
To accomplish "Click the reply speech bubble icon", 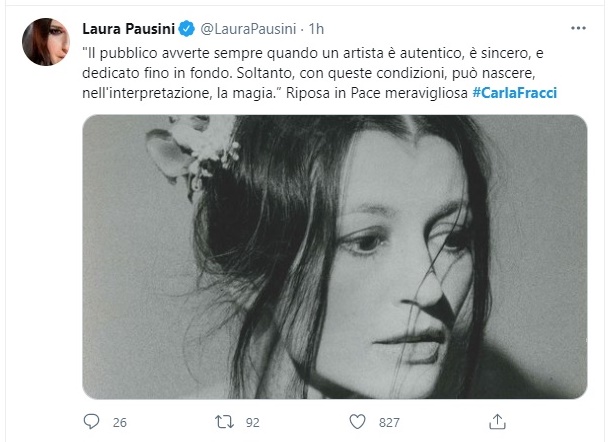I will click(x=92, y=422).
